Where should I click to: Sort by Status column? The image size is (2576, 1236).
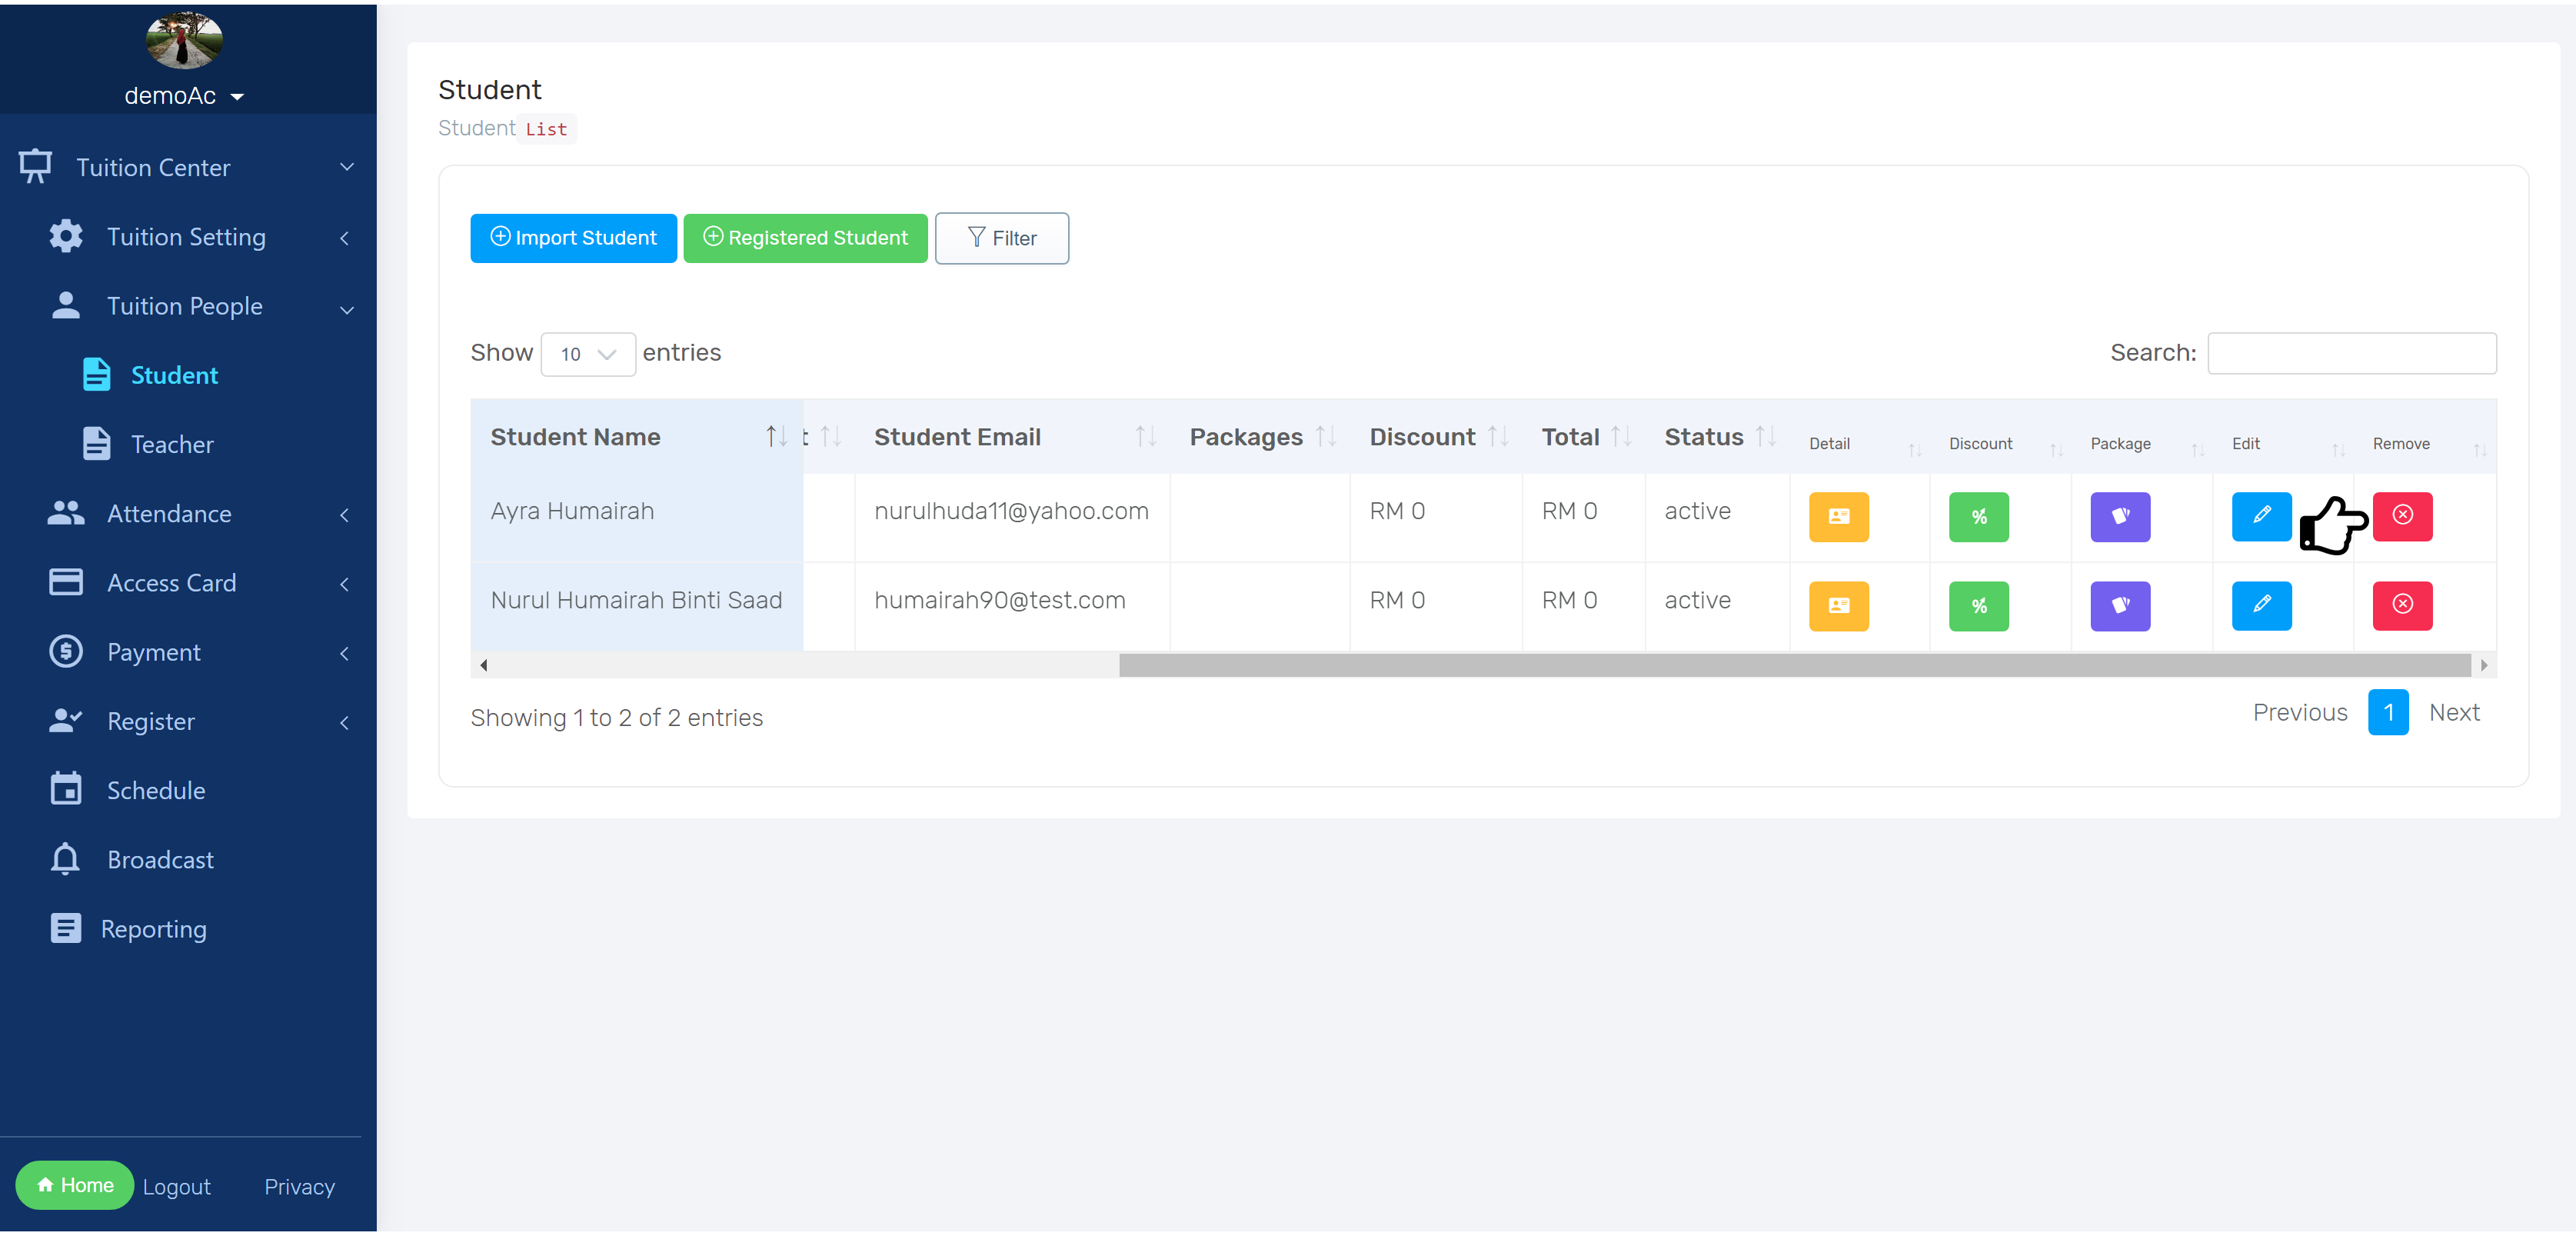(1717, 437)
